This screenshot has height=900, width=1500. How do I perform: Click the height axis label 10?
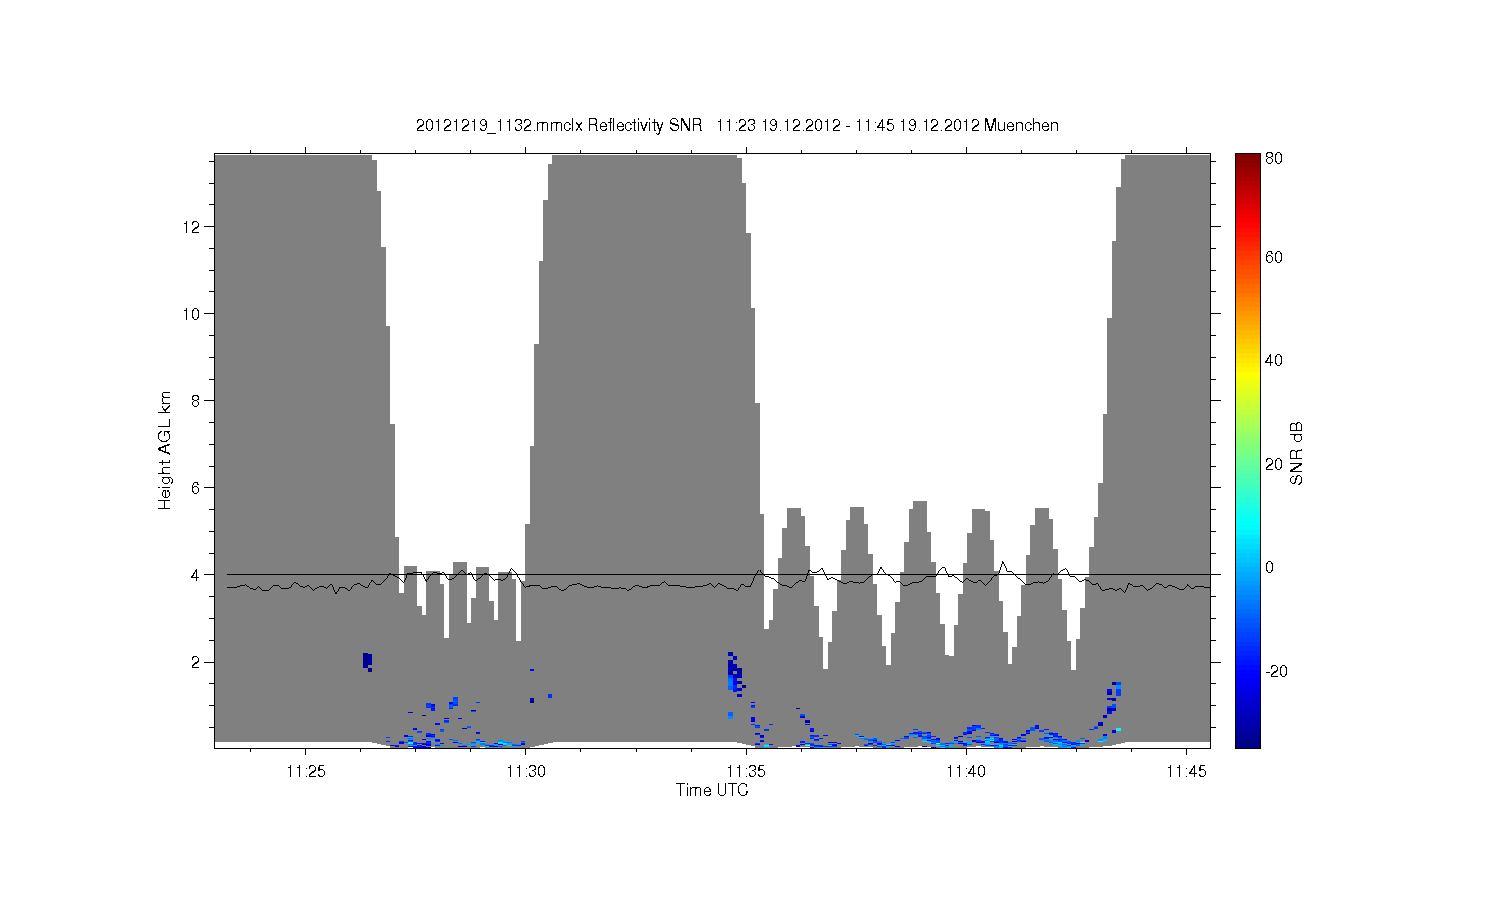pyautogui.click(x=194, y=314)
